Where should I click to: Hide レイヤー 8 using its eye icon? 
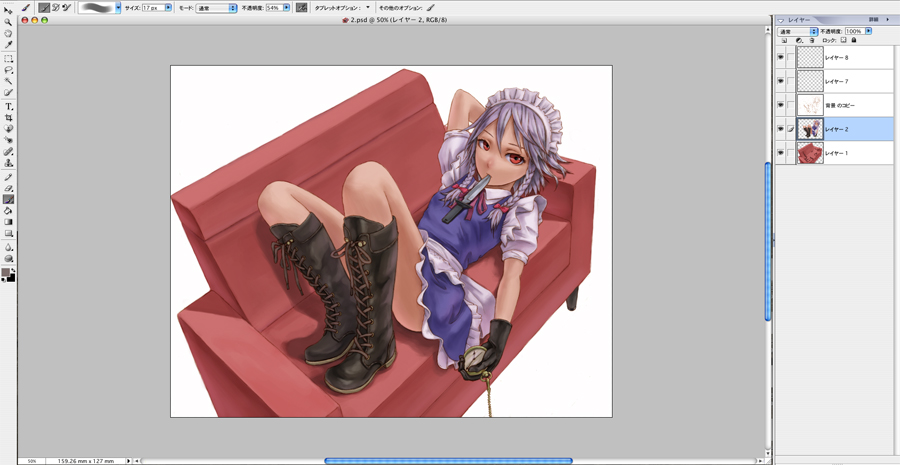pyautogui.click(x=780, y=58)
